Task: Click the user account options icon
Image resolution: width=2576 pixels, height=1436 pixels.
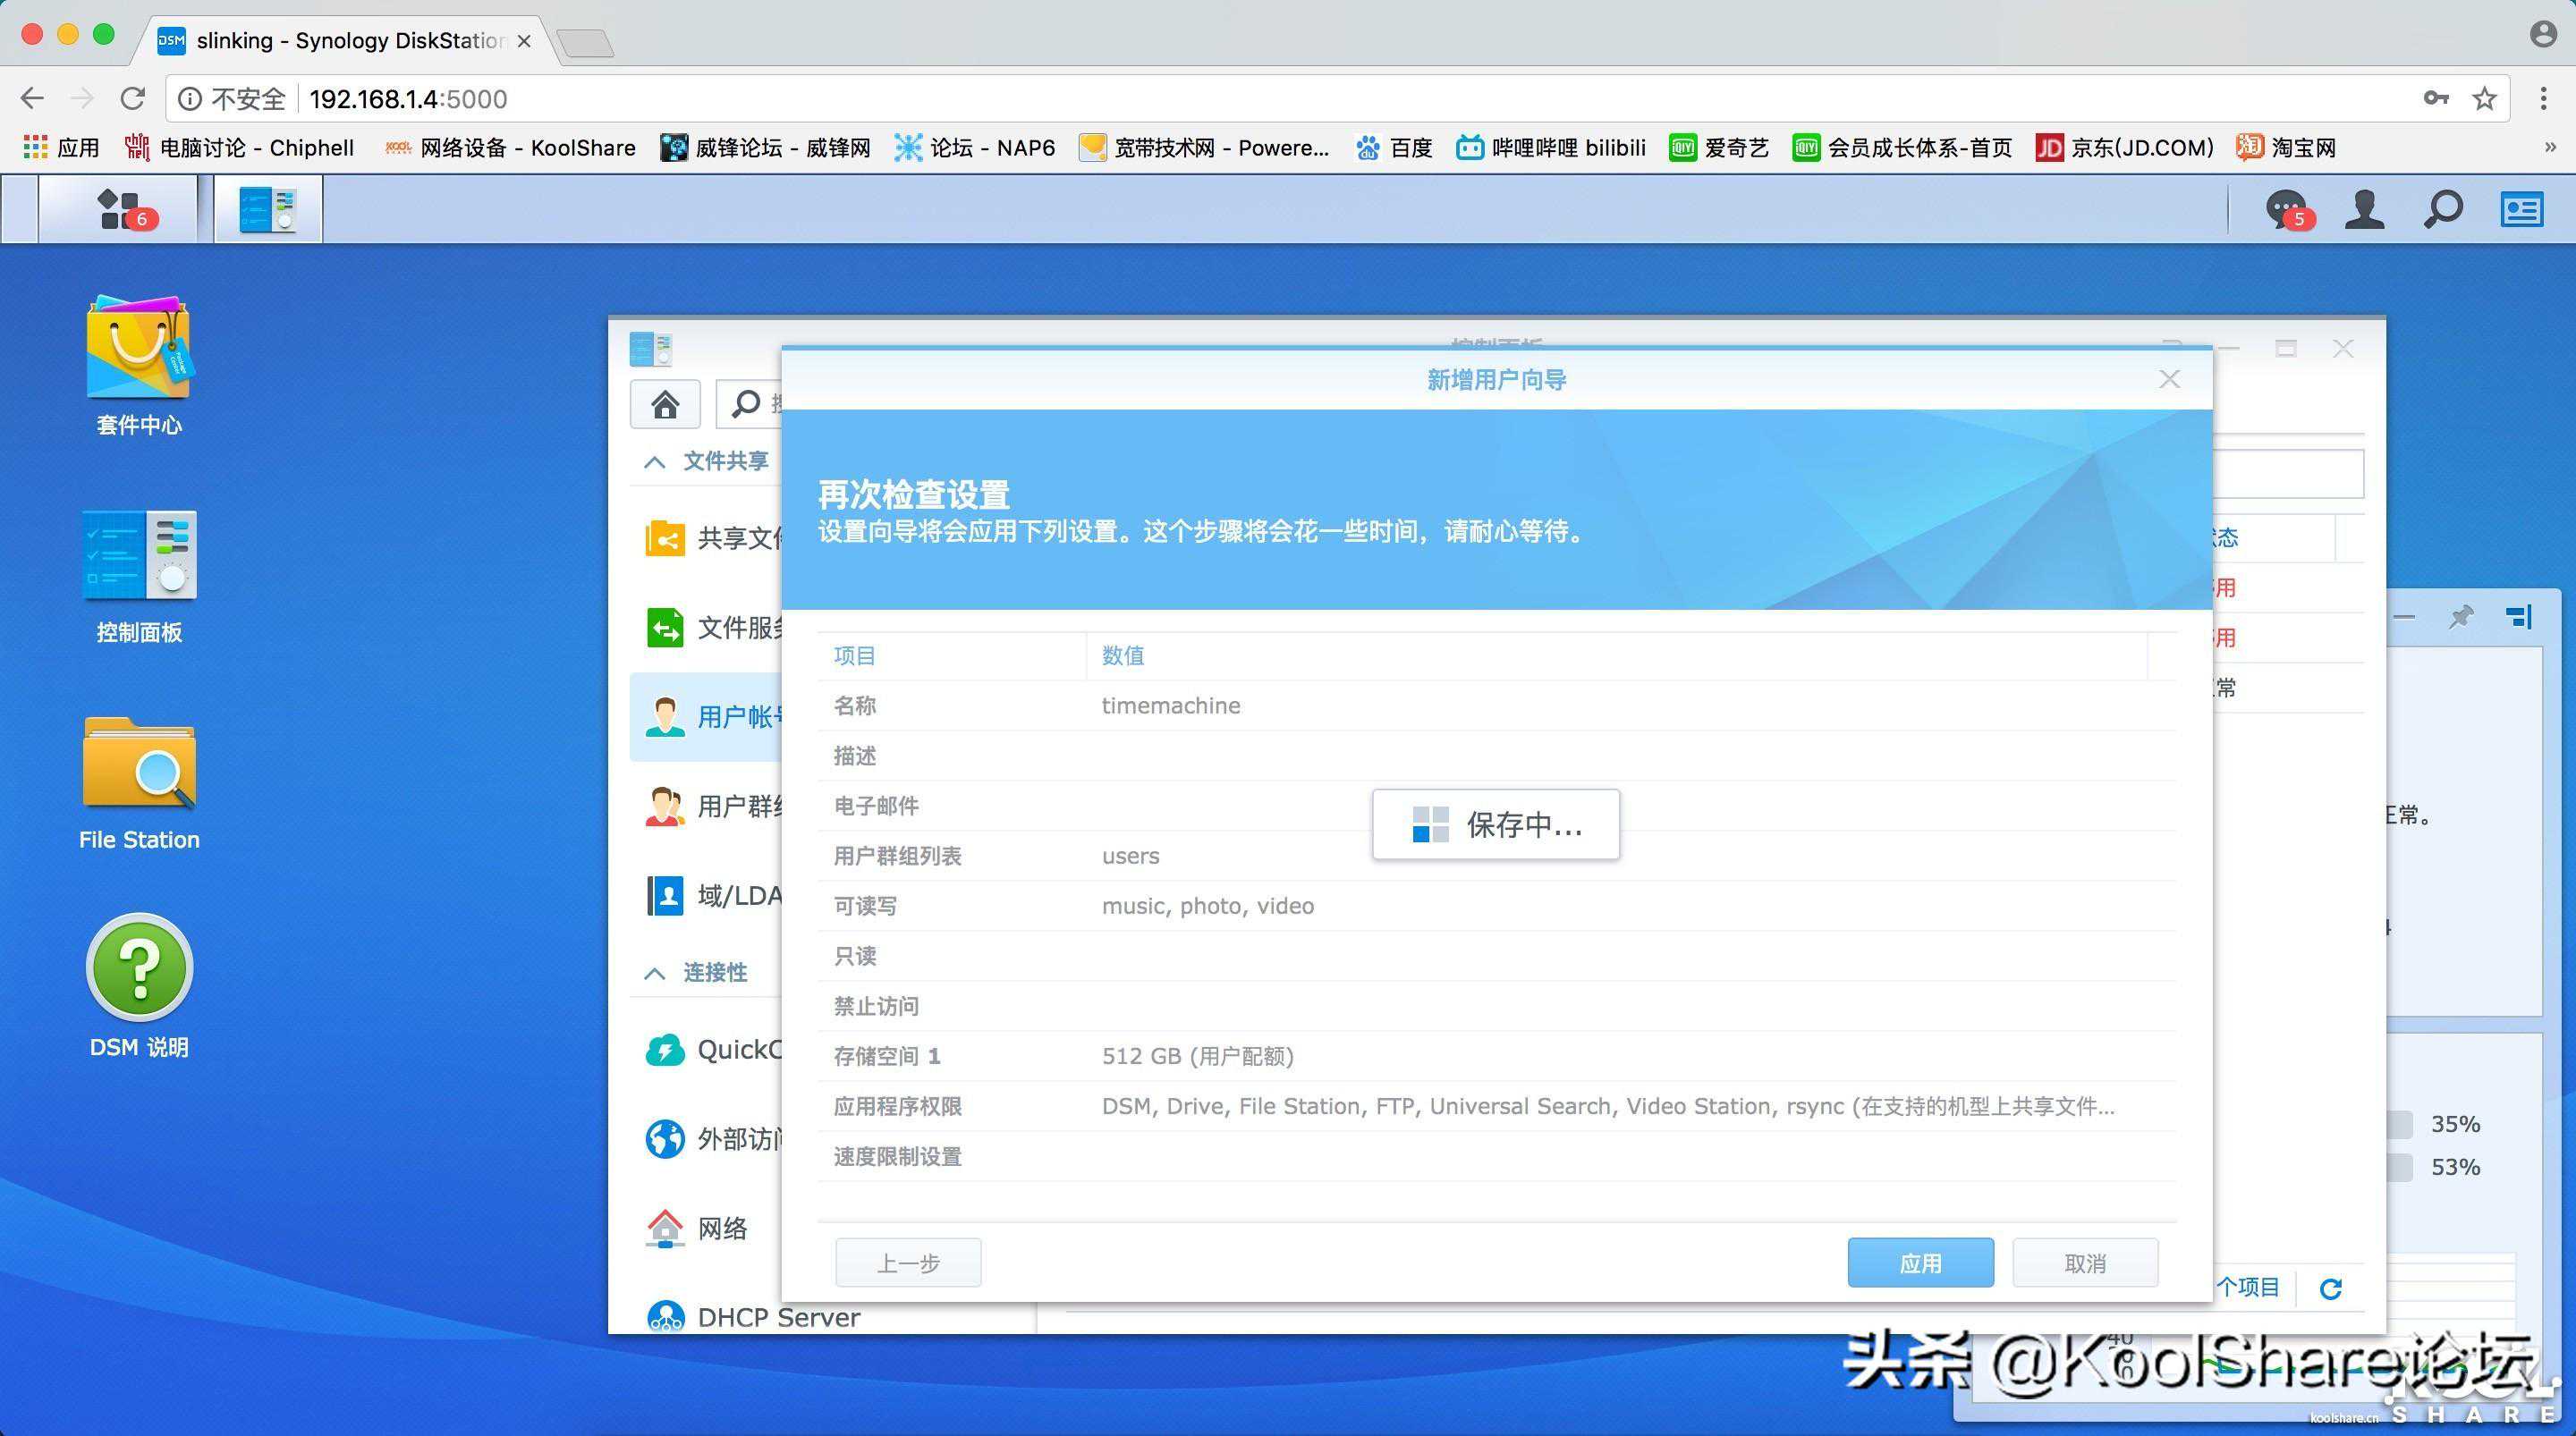Action: click(x=2364, y=210)
